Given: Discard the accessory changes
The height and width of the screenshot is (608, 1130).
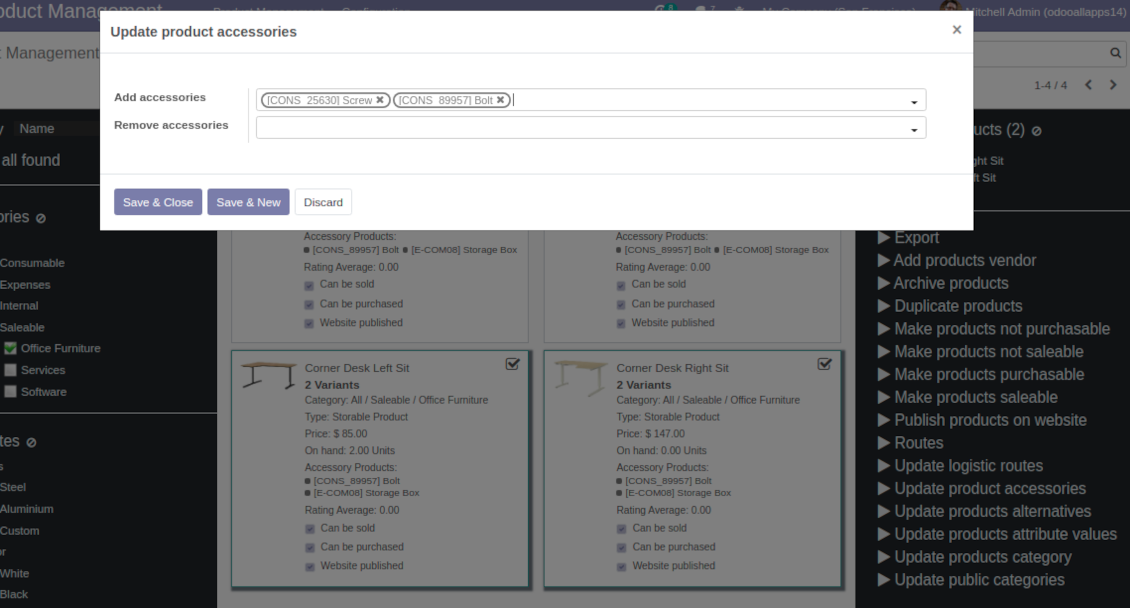Looking at the screenshot, I should point(323,202).
